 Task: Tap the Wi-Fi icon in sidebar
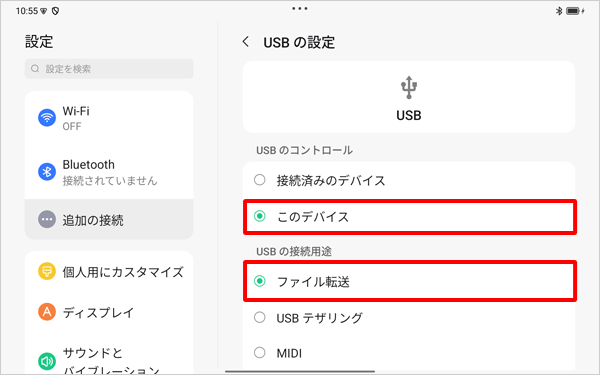[x=47, y=117]
